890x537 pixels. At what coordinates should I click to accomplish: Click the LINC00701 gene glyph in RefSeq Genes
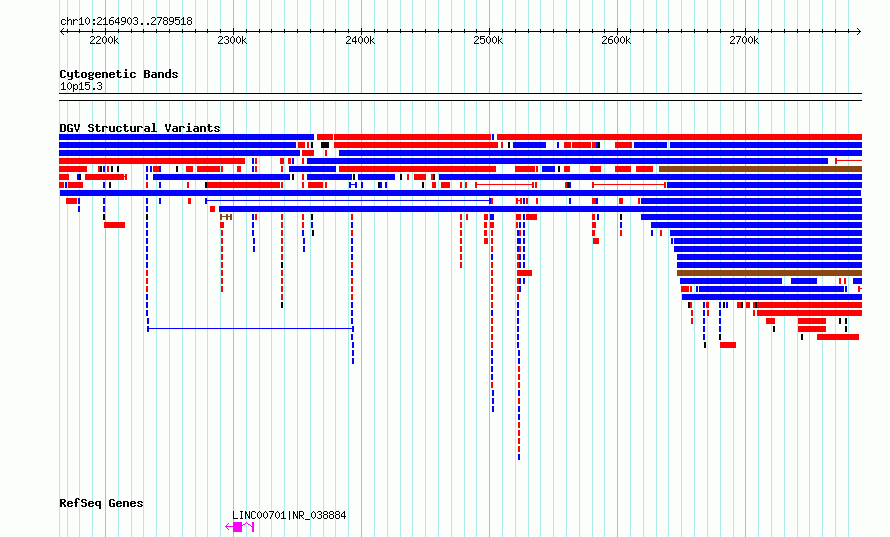tap(240, 527)
